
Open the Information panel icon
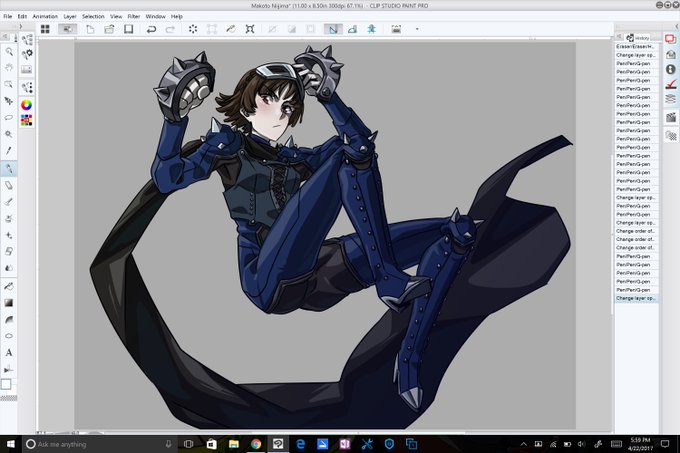[x=670, y=69]
